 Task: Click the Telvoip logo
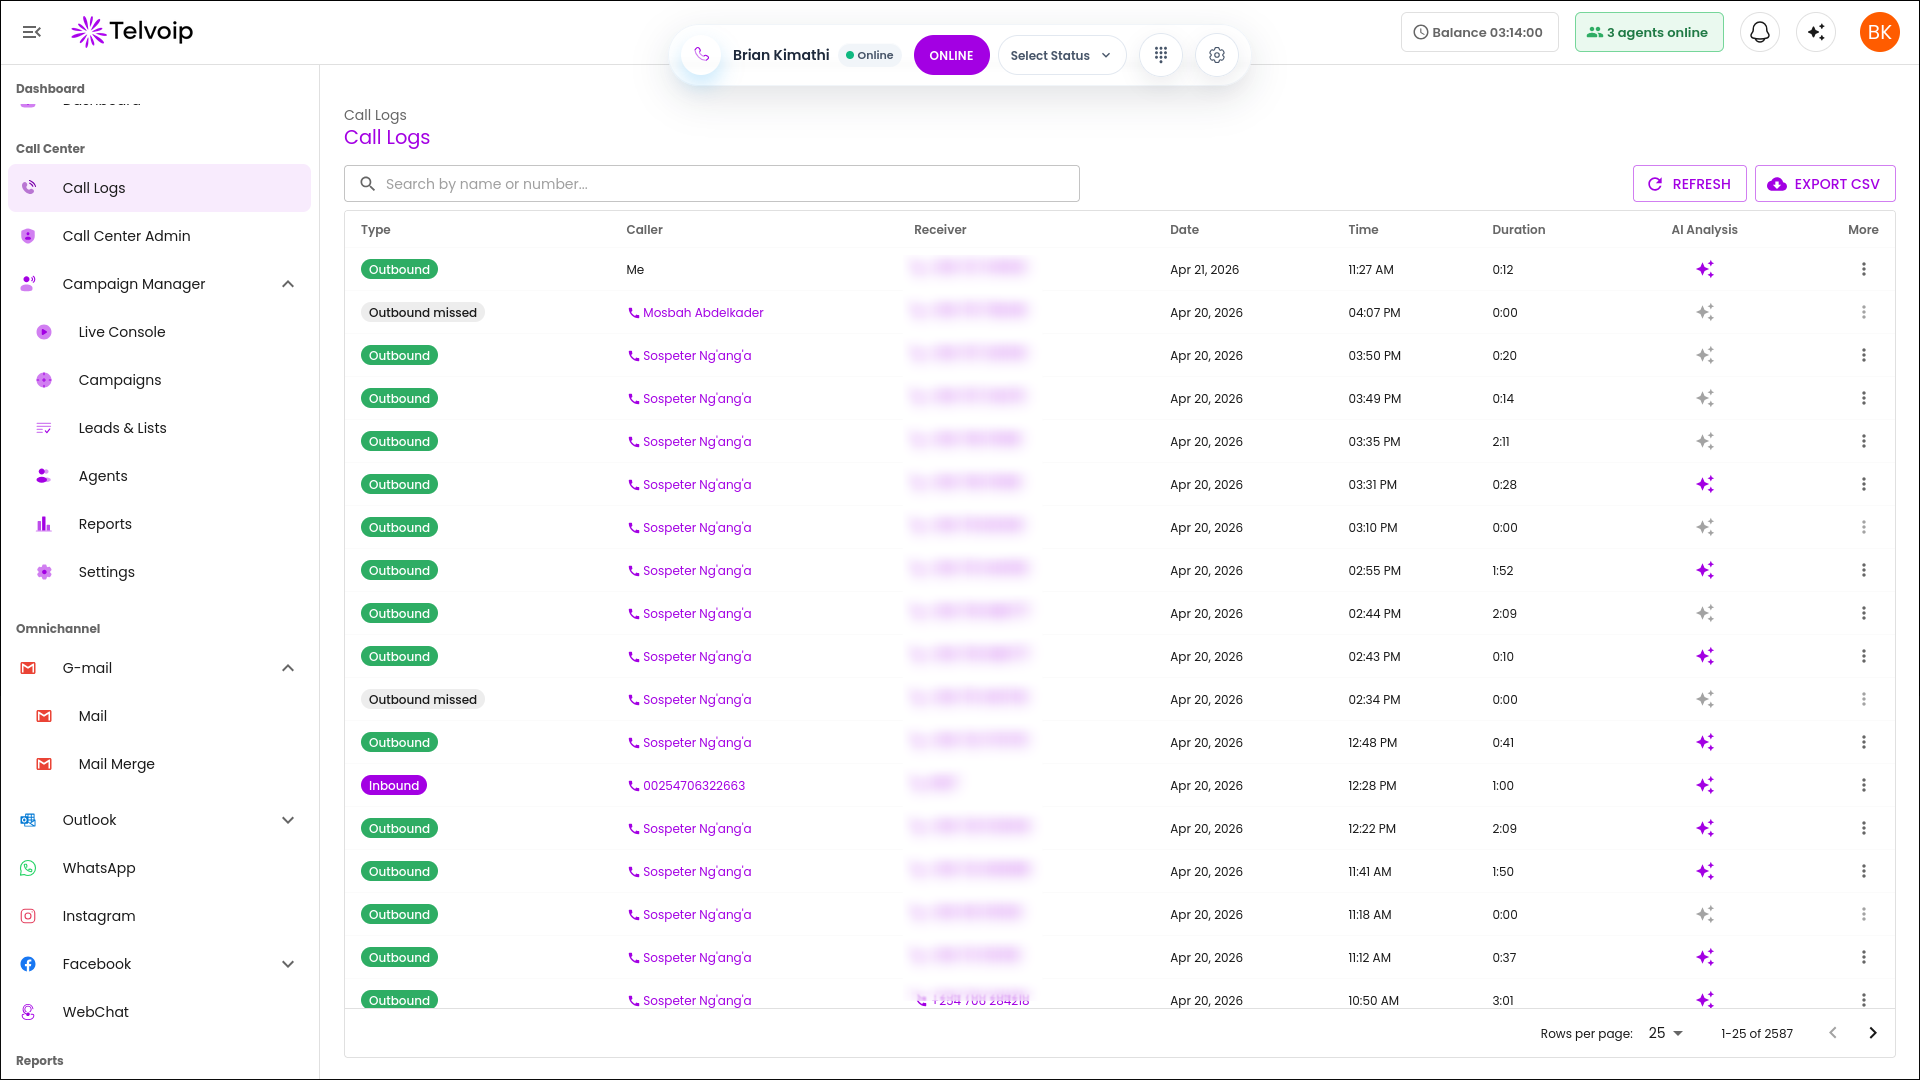coord(132,32)
